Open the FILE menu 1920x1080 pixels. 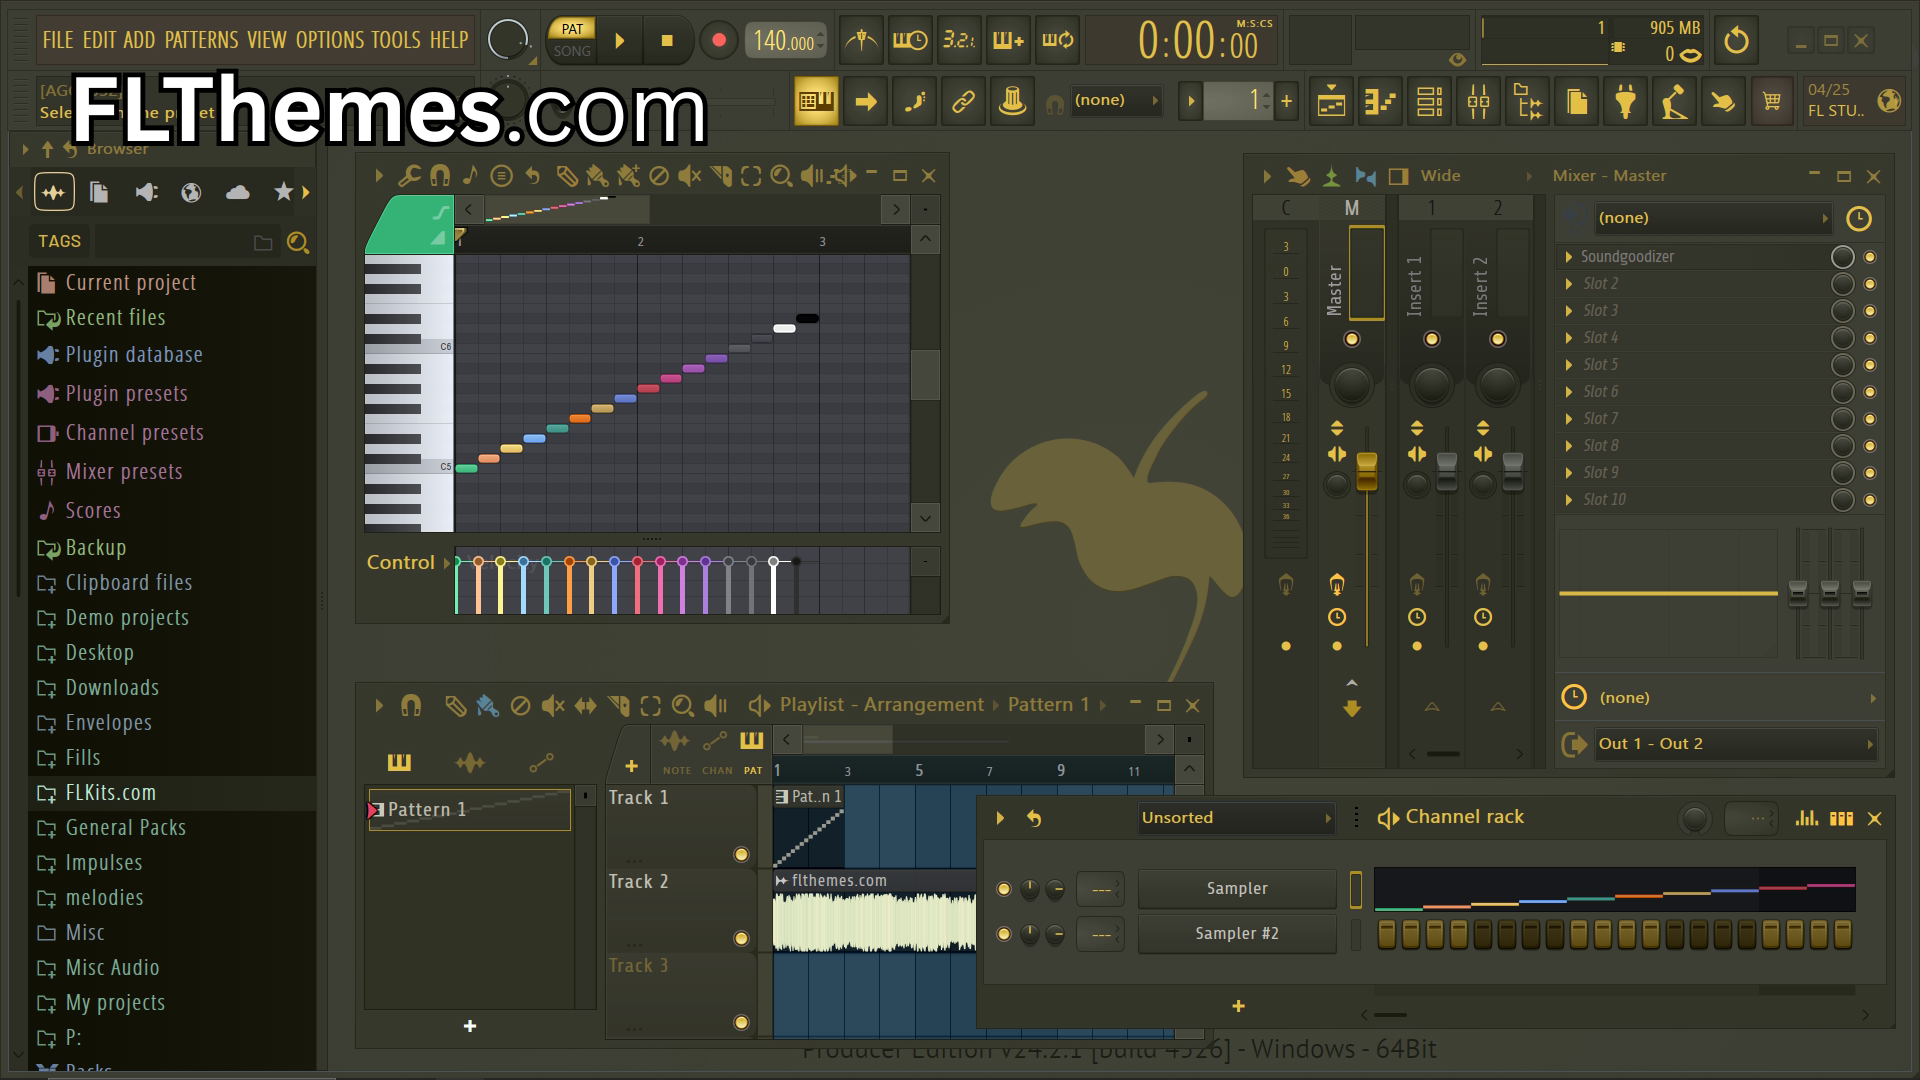(x=58, y=40)
